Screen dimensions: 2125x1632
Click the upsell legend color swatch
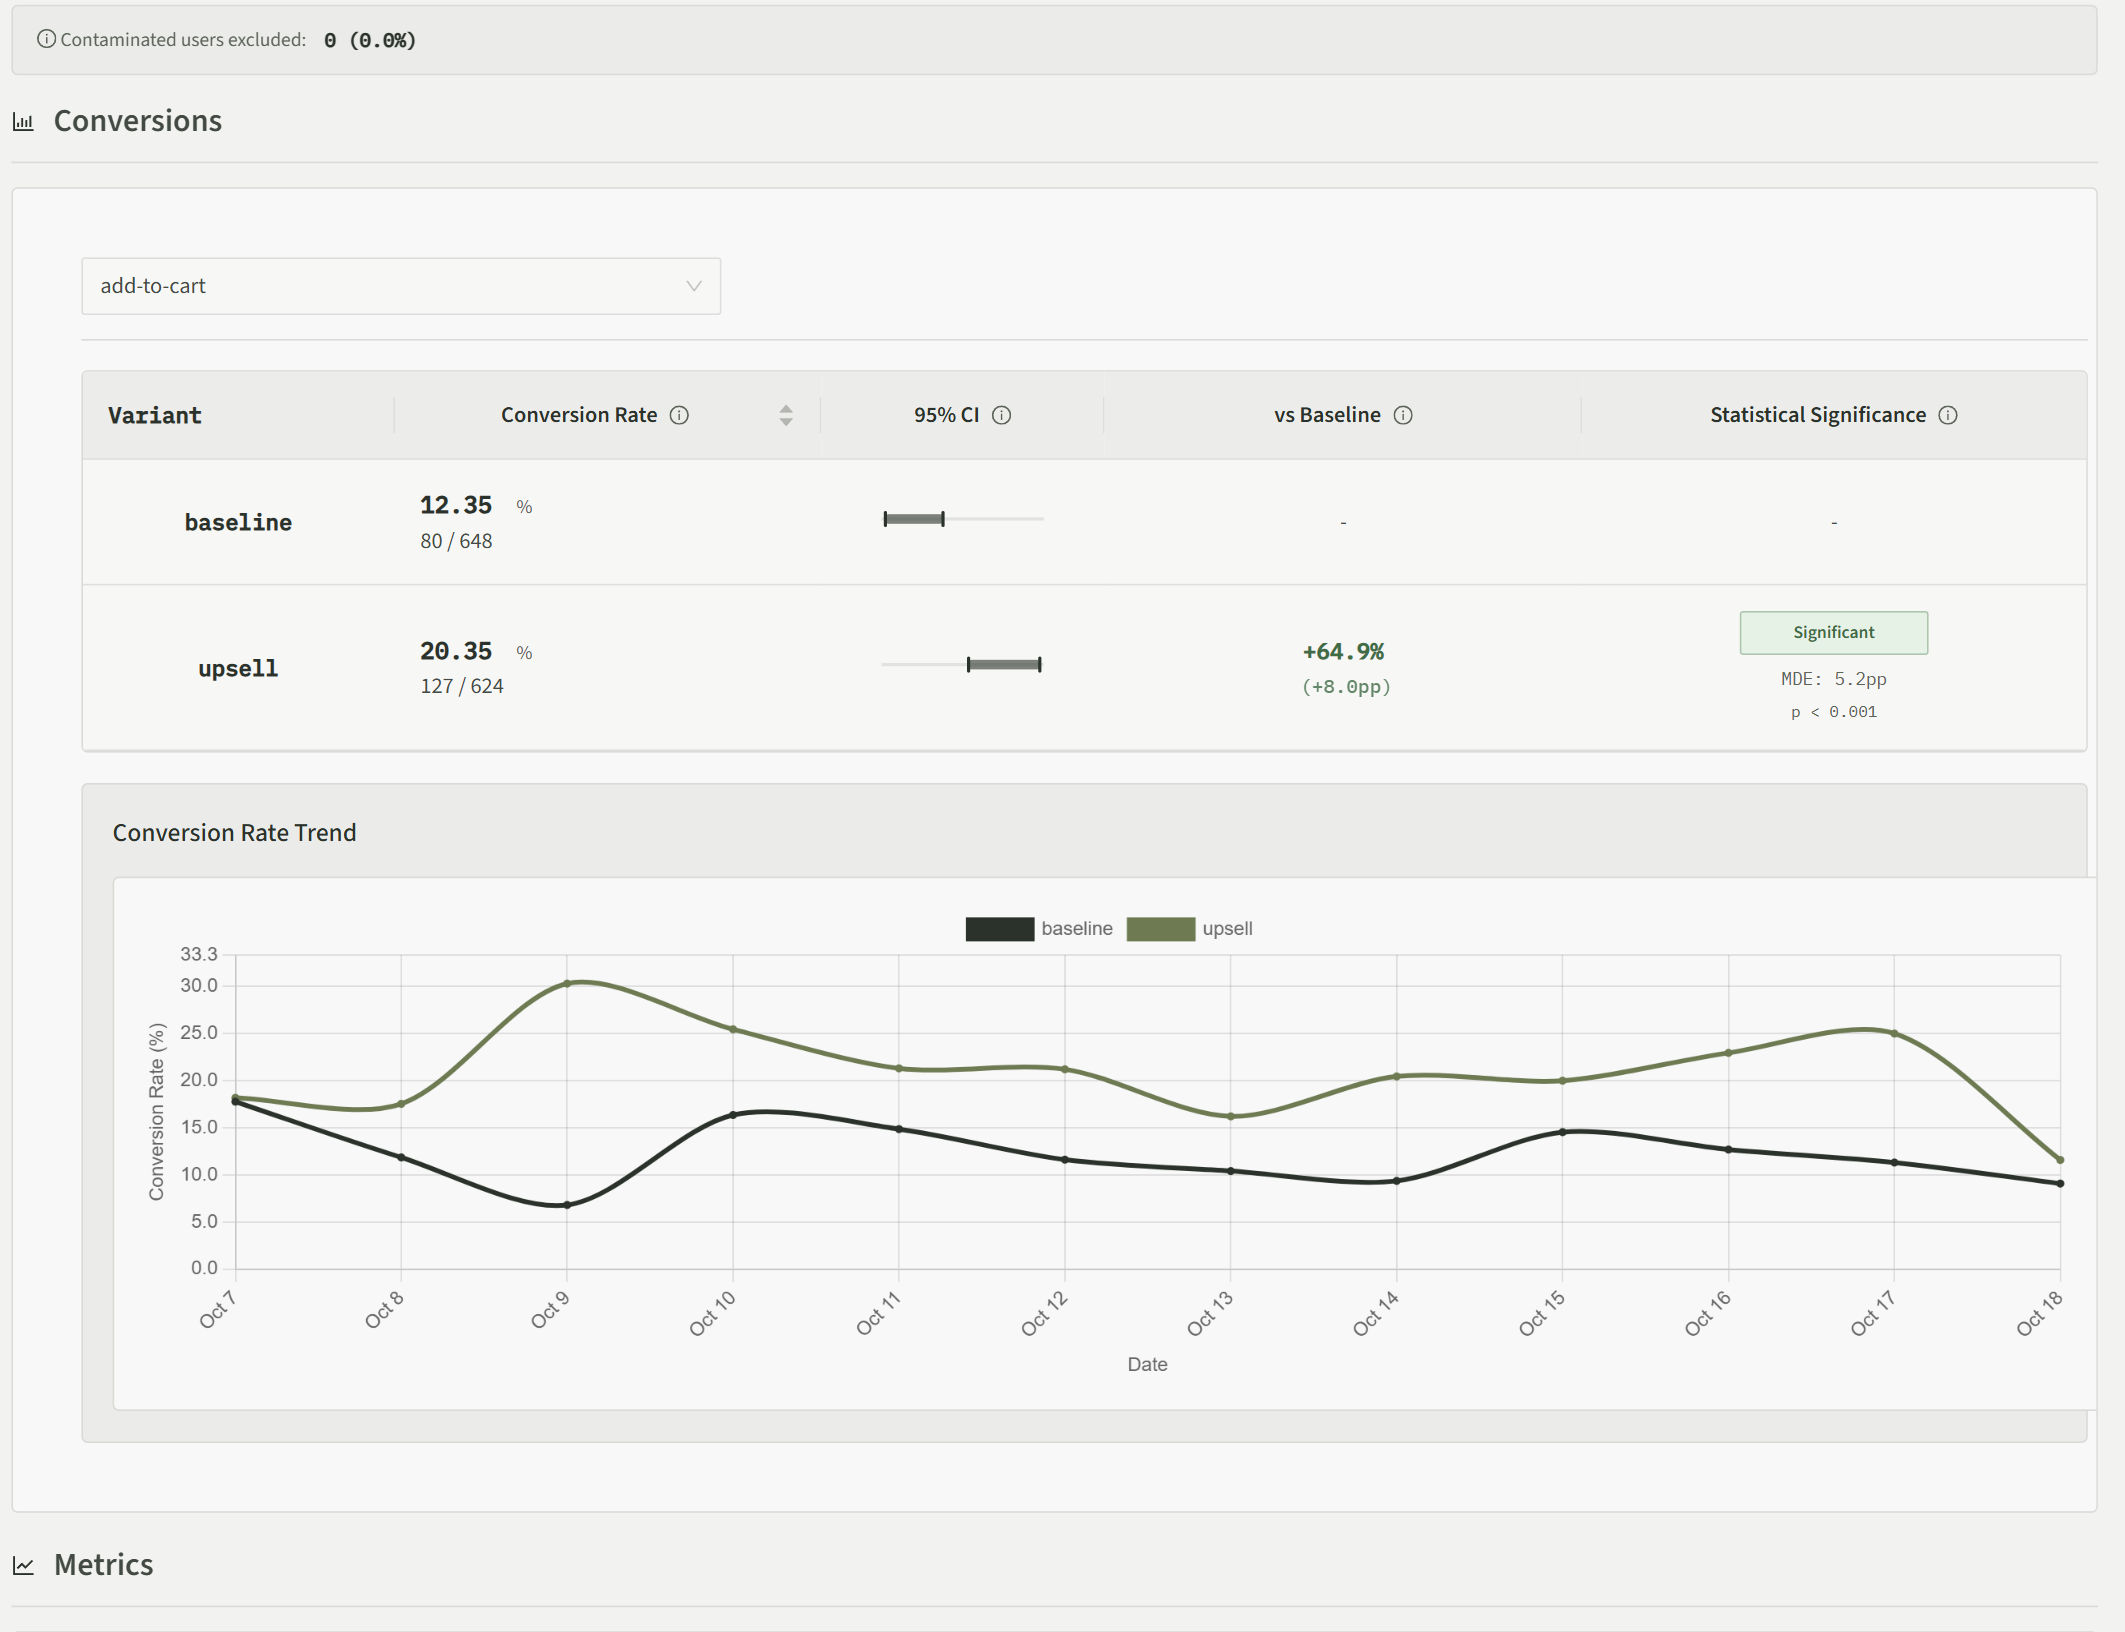[x=1160, y=929]
